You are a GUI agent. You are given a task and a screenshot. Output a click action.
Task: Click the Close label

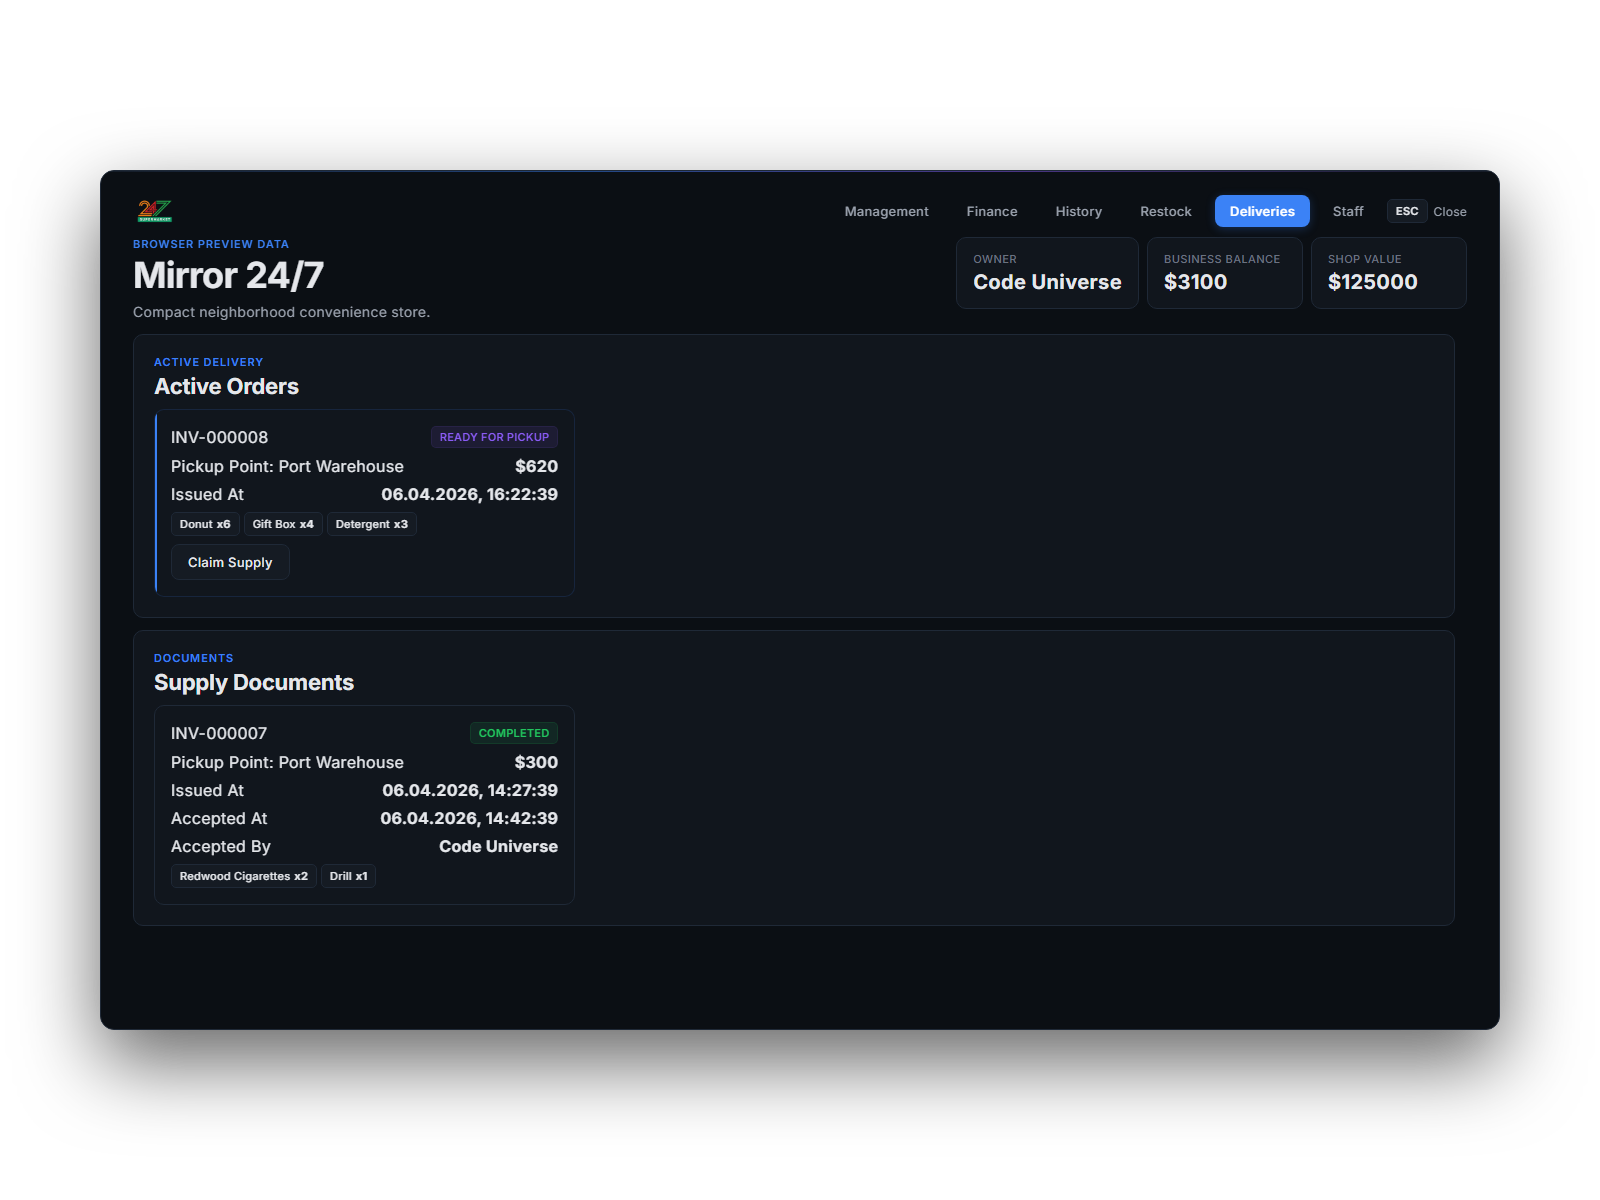point(1449,212)
